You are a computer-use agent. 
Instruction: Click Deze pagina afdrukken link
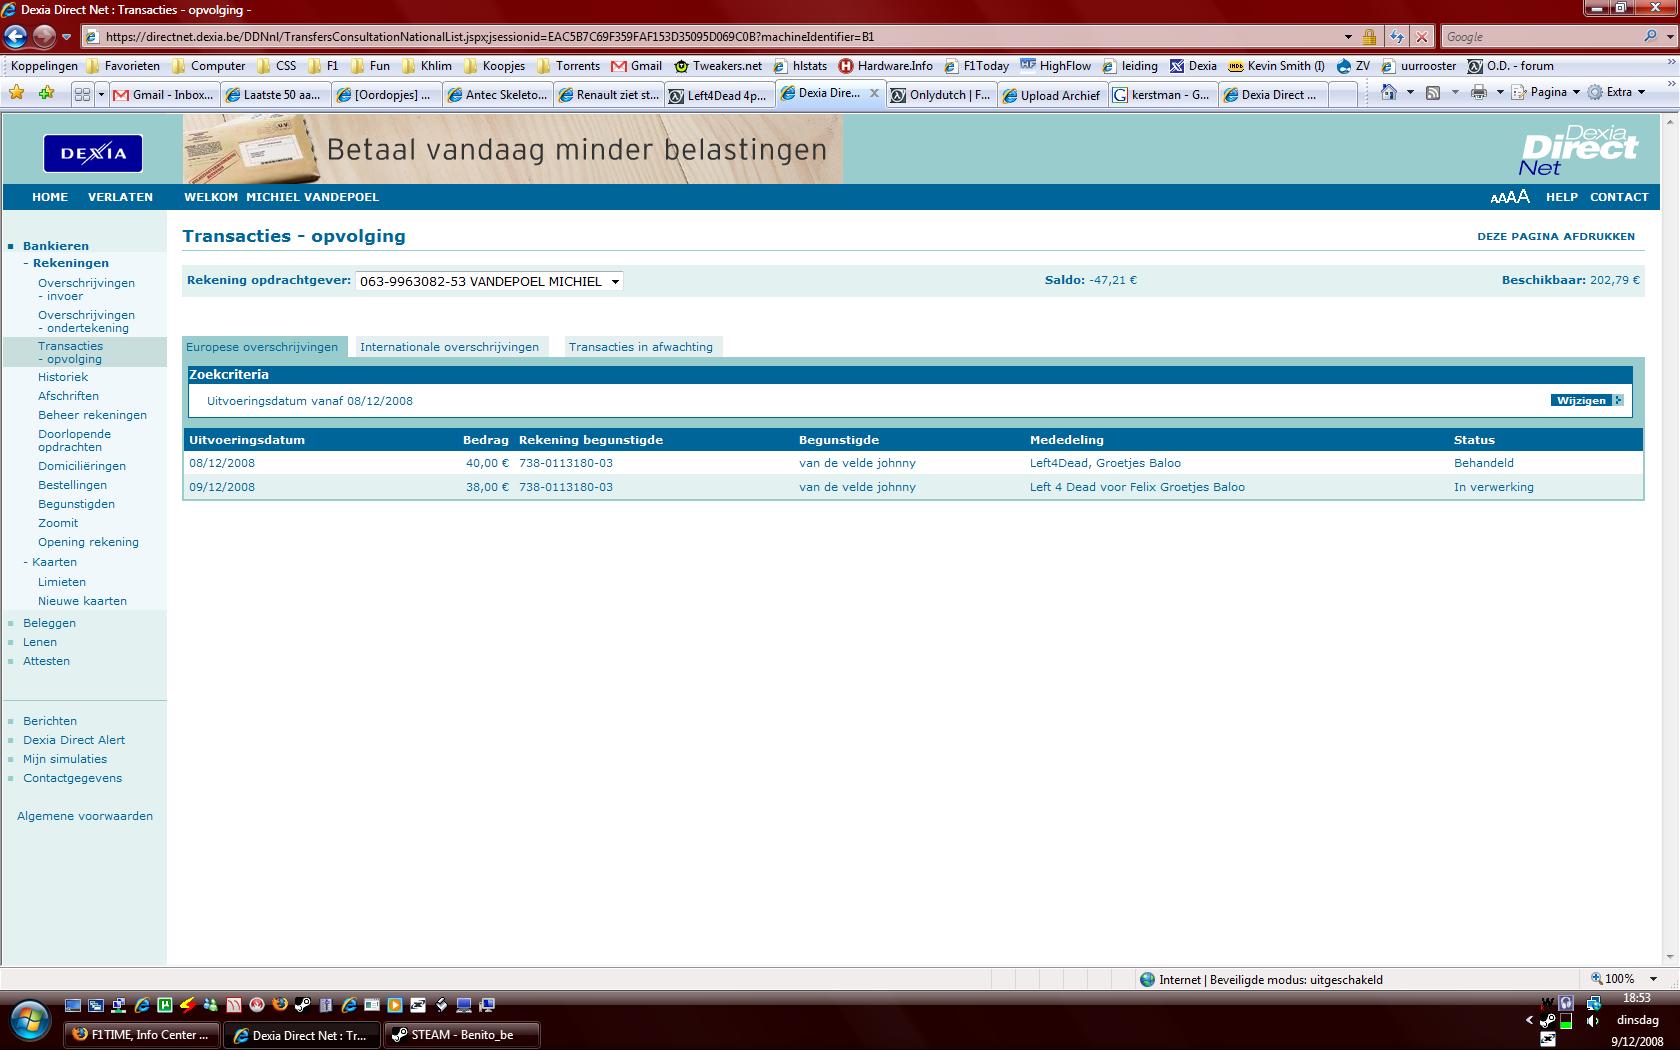pyautogui.click(x=1555, y=237)
